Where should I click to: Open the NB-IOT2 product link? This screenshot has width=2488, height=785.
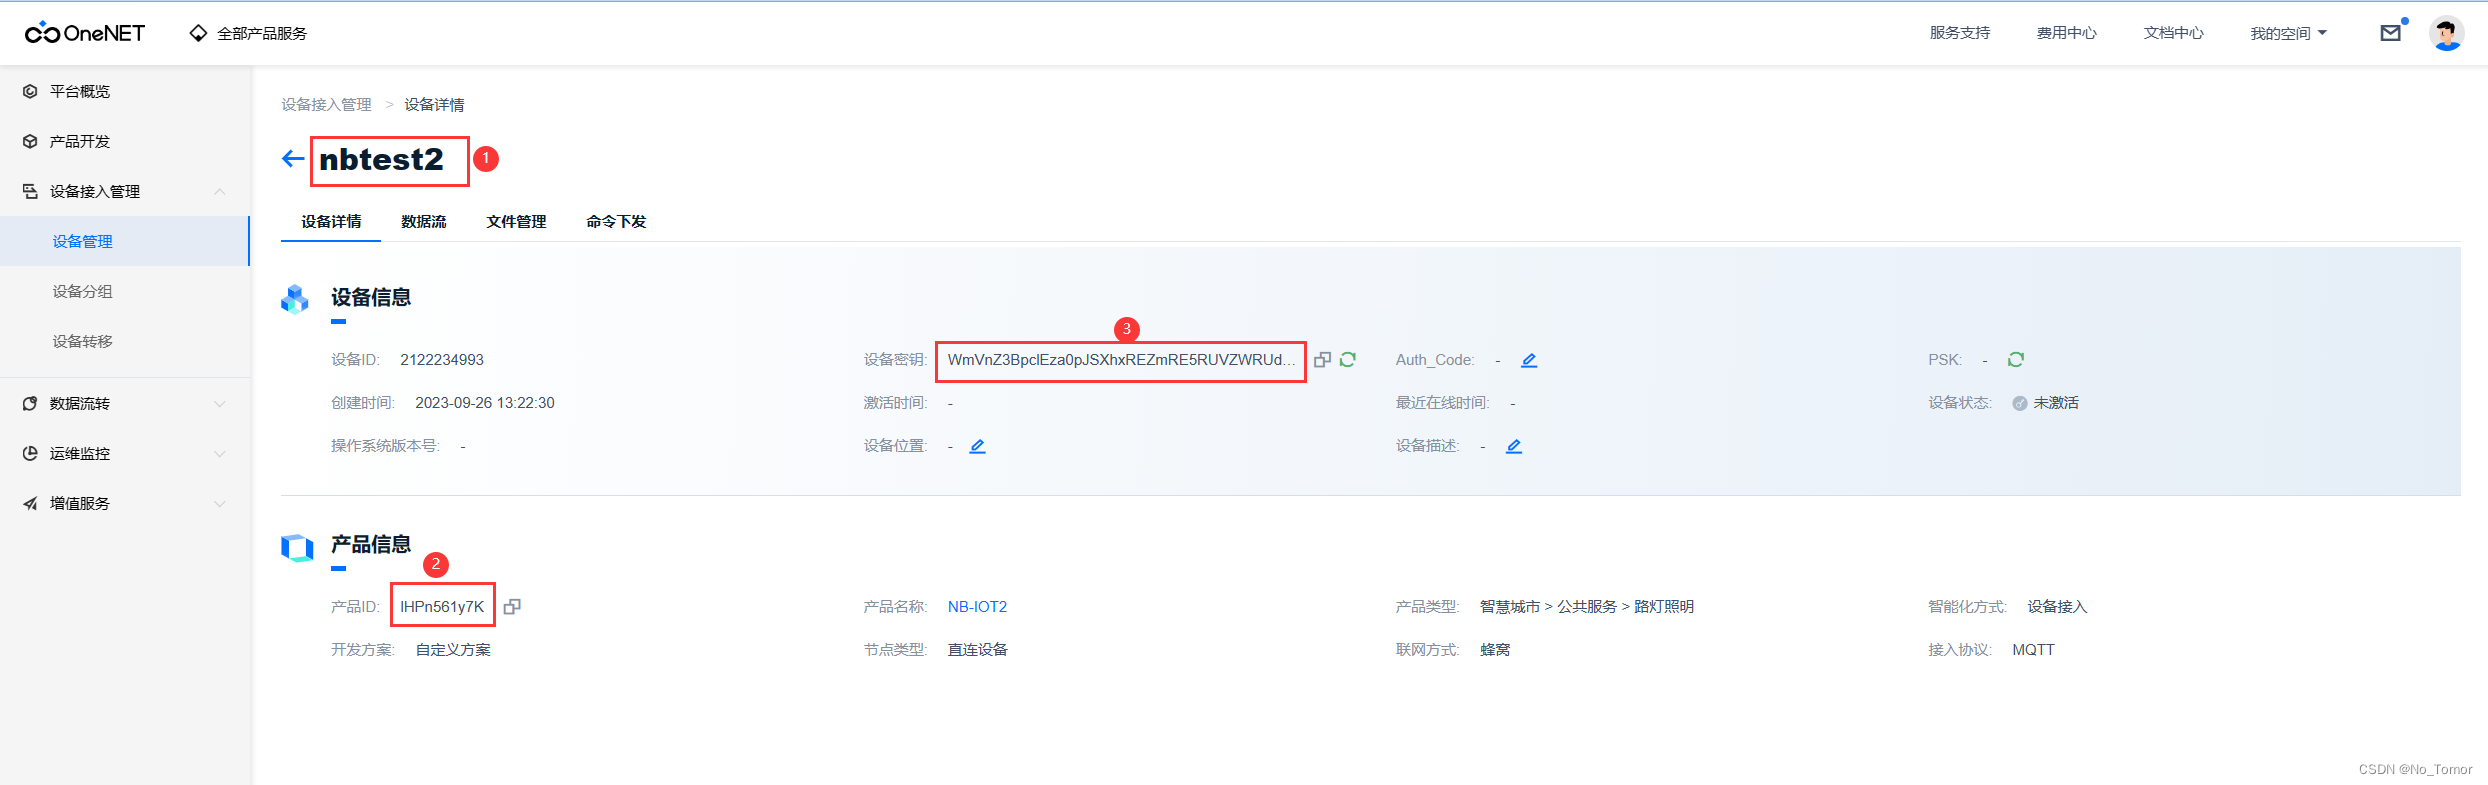[x=977, y=607]
